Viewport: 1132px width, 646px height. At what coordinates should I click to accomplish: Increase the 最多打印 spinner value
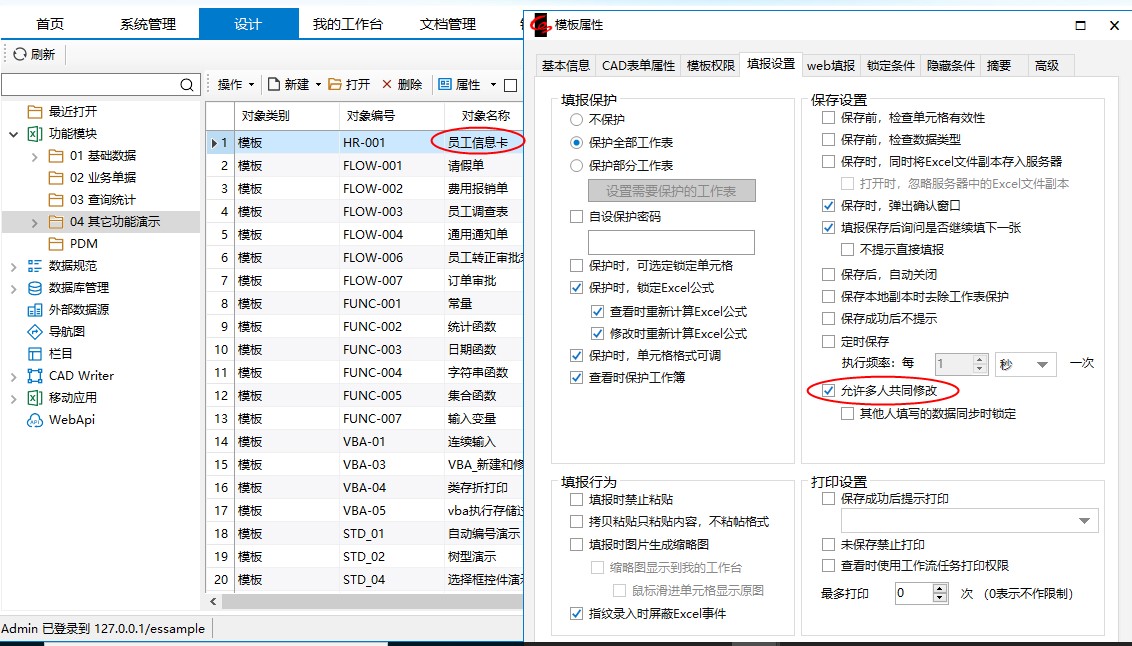click(x=939, y=588)
